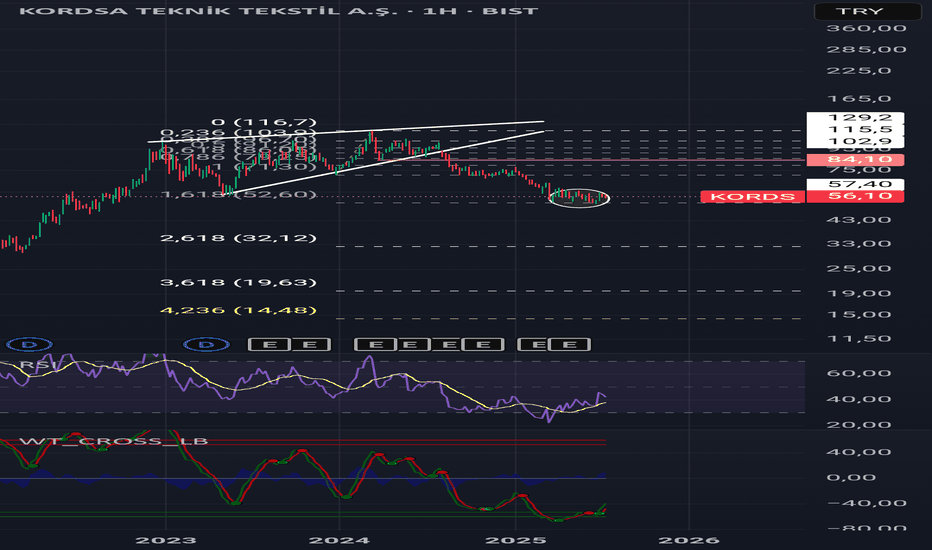Click the dividend D marker in early 2023

click(x=206, y=344)
